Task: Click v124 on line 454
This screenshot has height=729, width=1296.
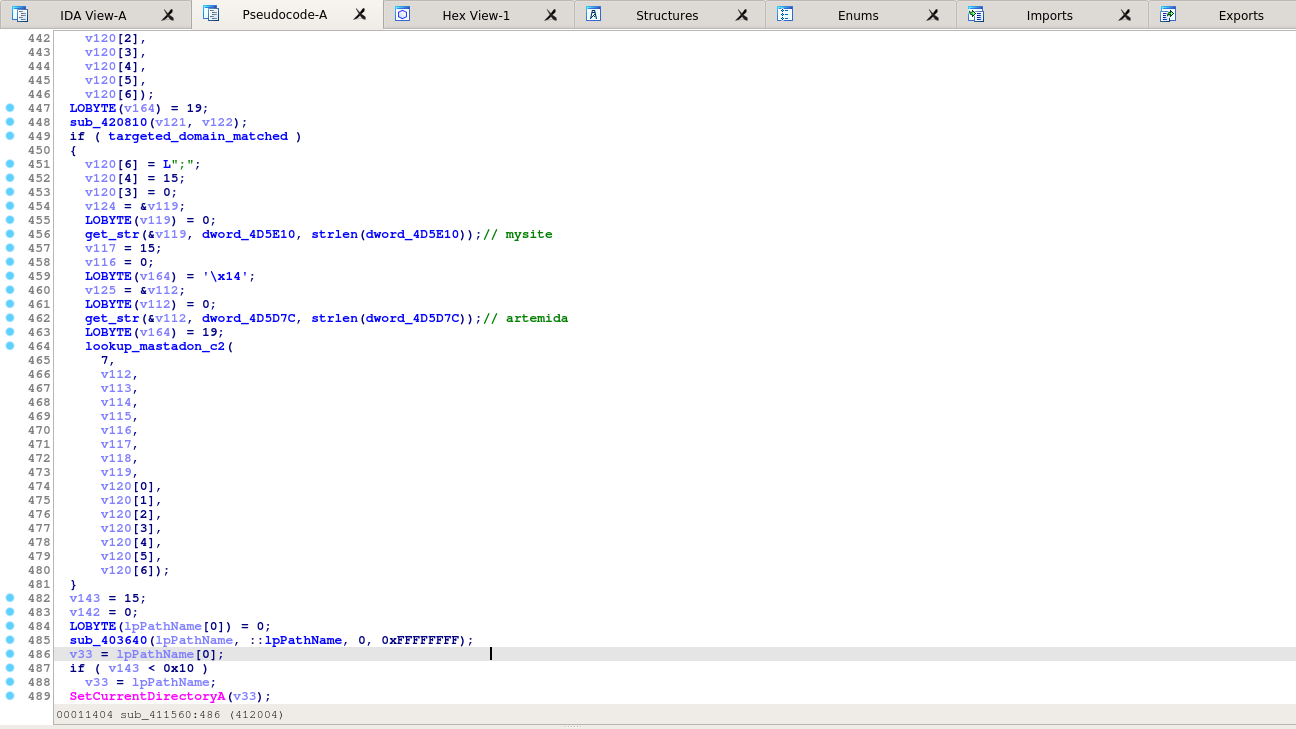Action: click(100, 206)
